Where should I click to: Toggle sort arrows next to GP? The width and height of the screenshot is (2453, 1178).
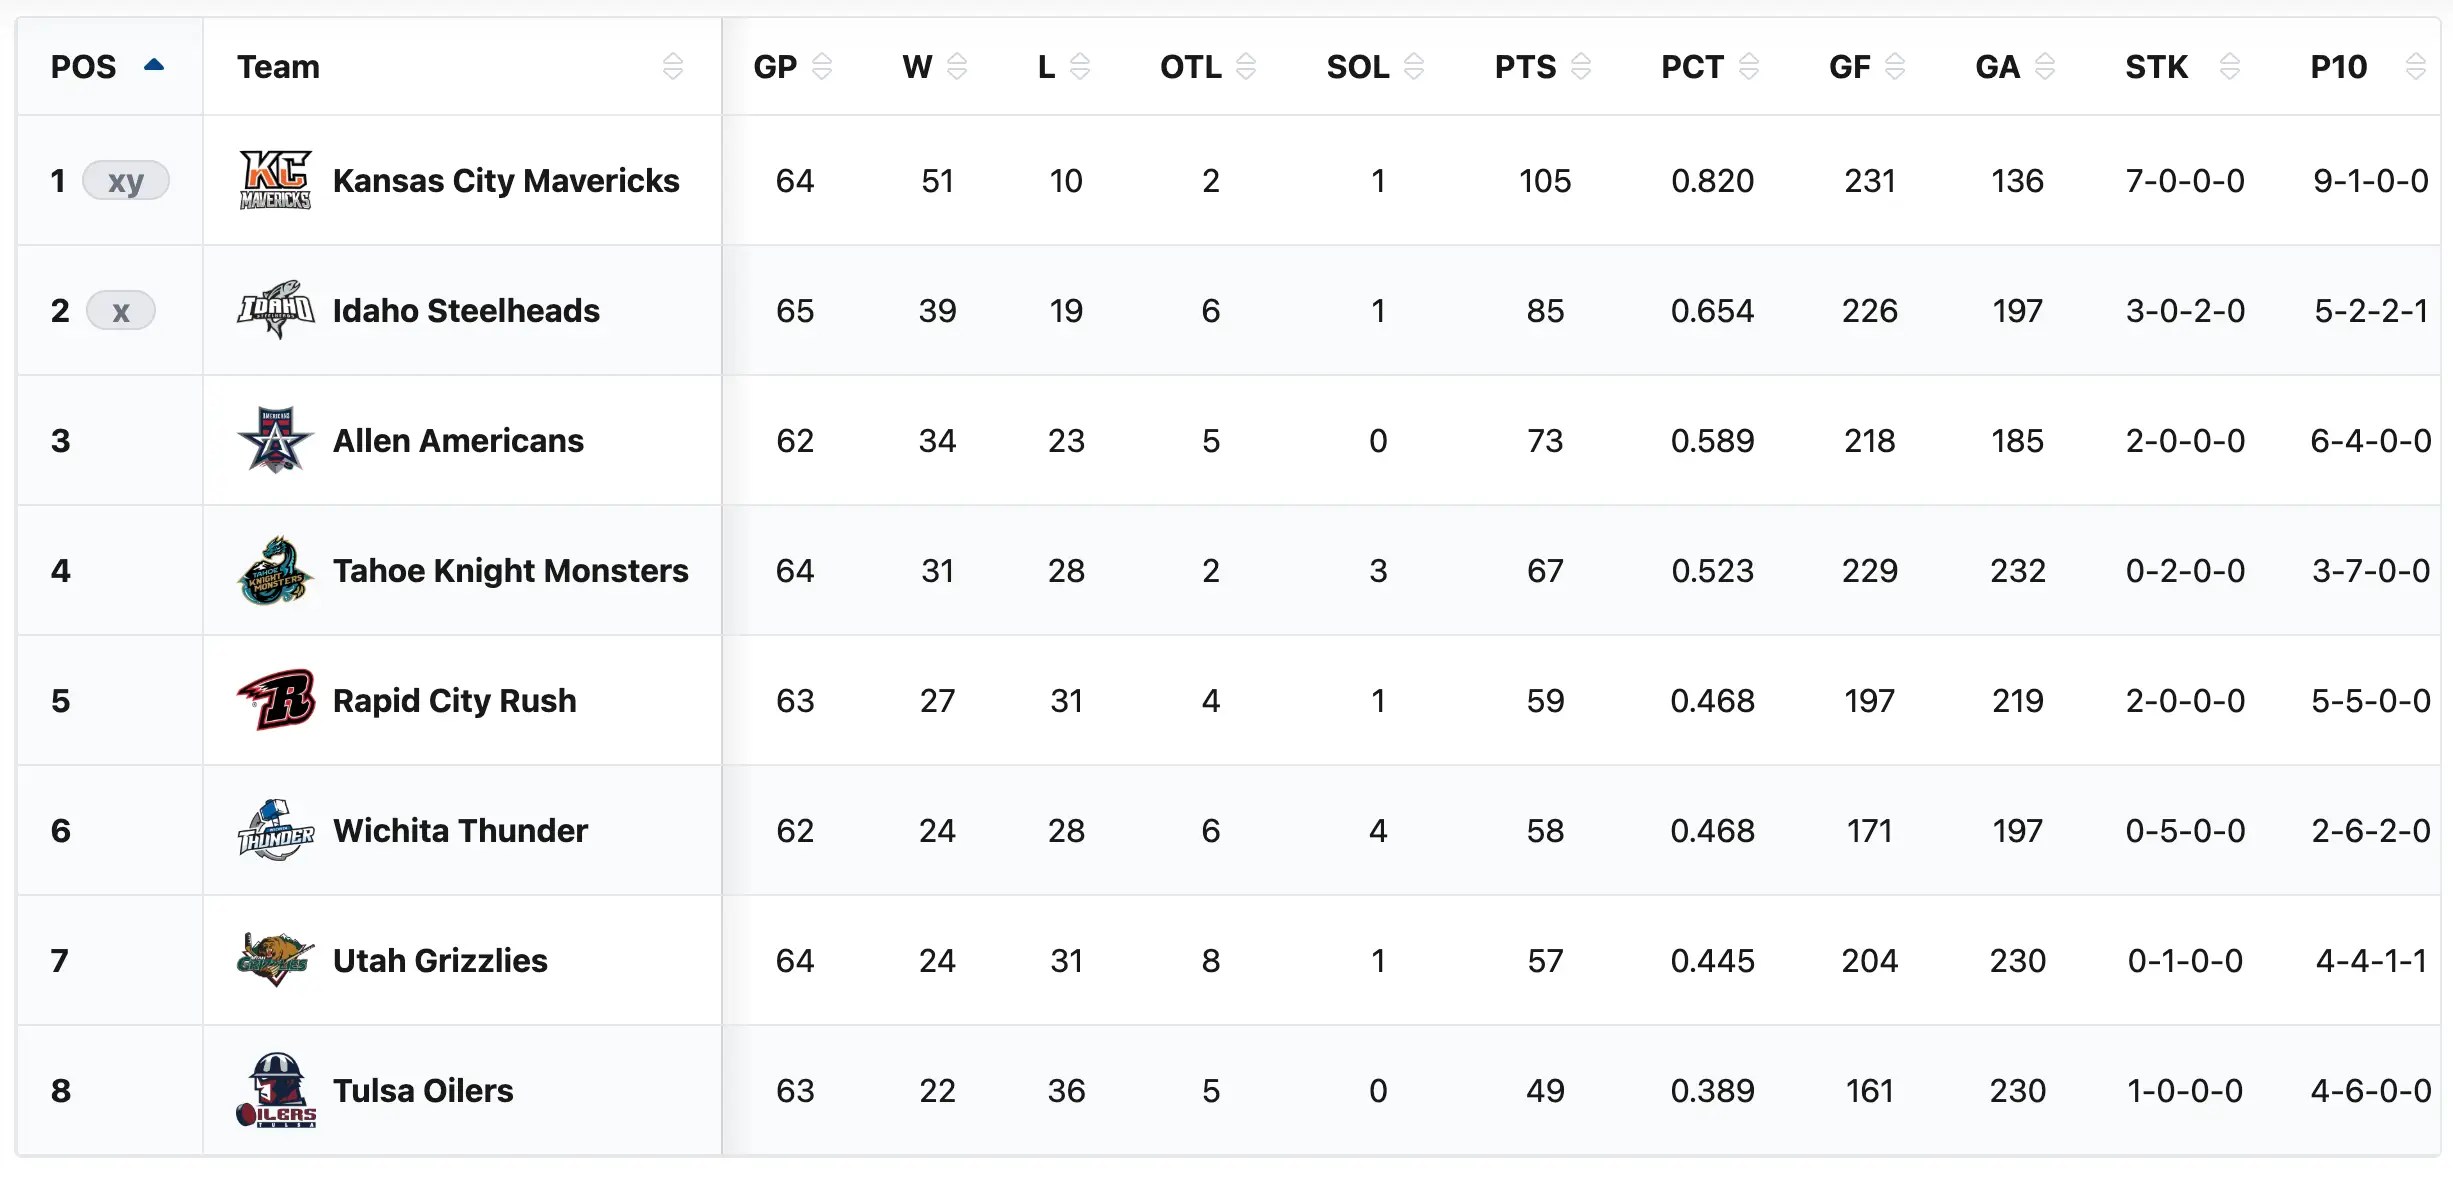tap(821, 67)
